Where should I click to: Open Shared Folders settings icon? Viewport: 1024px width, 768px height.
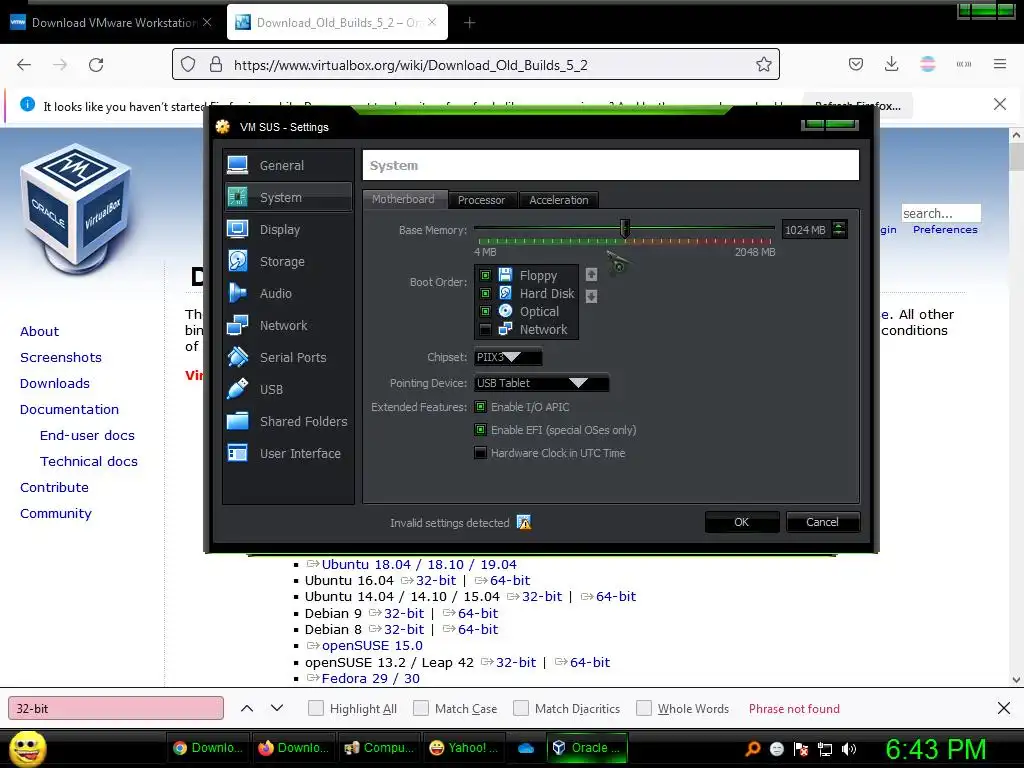[237, 421]
